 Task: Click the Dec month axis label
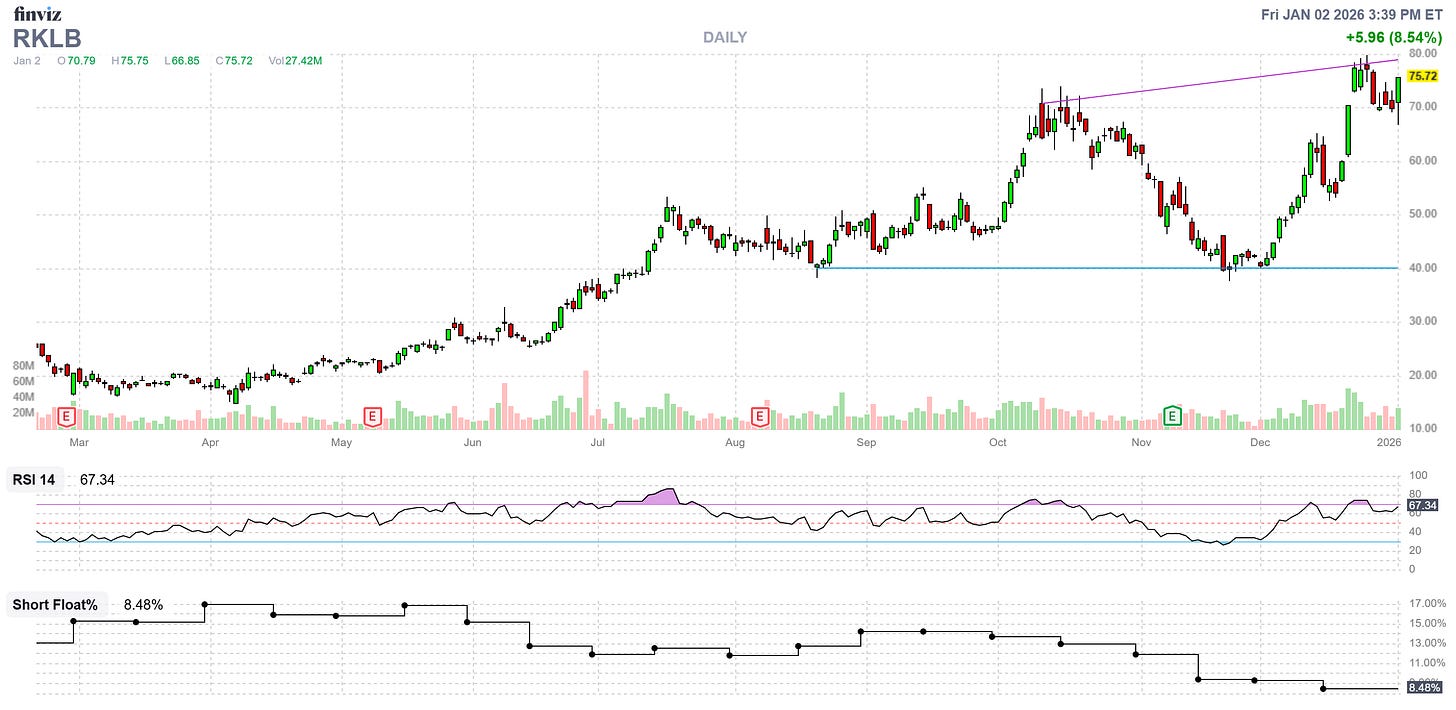(1260, 441)
